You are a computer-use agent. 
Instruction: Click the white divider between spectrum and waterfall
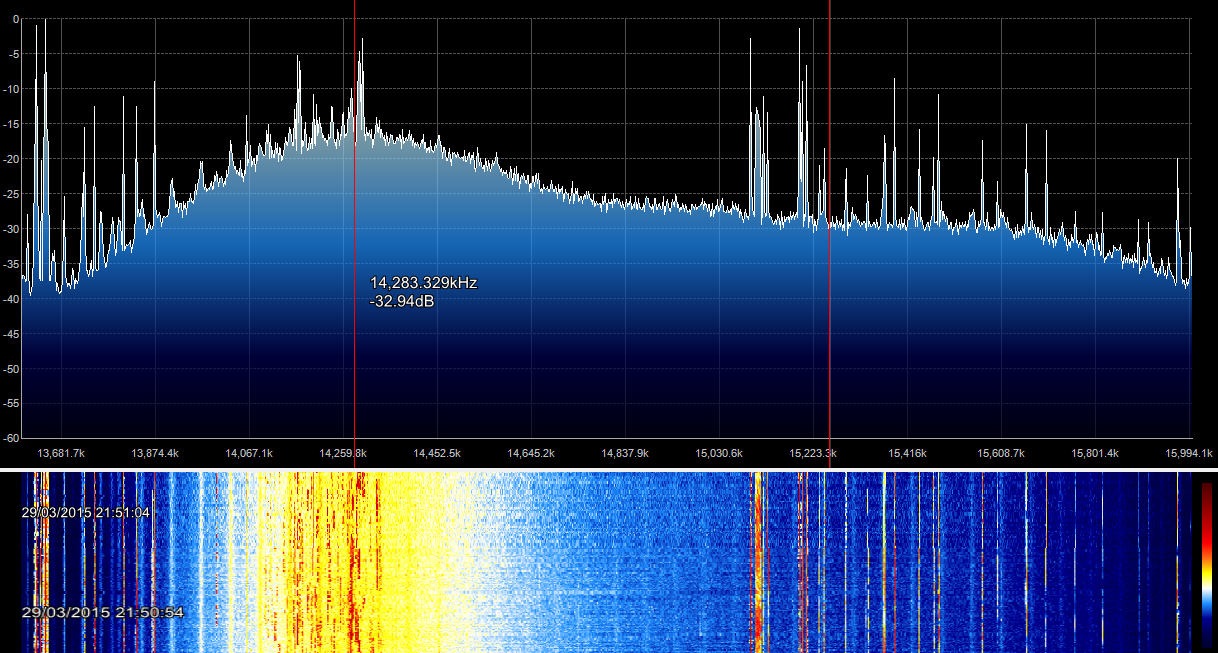[608, 469]
